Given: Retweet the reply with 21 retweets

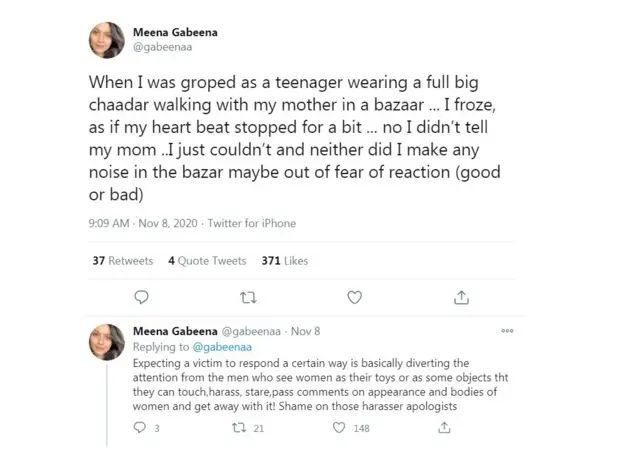Looking at the screenshot, I should point(240,429).
